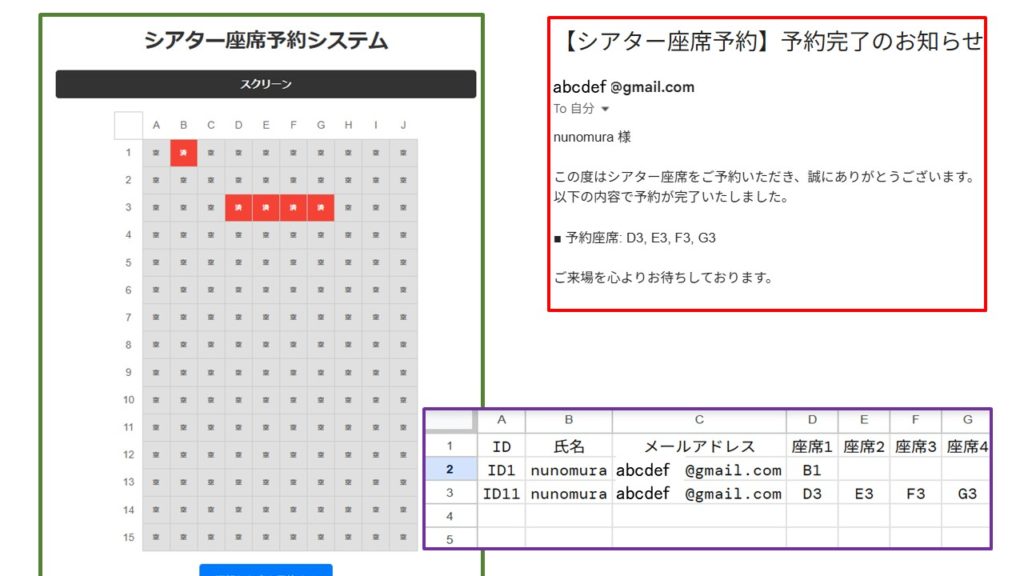
Task: Choose empty seat H3 beside the red seats
Action: point(348,208)
